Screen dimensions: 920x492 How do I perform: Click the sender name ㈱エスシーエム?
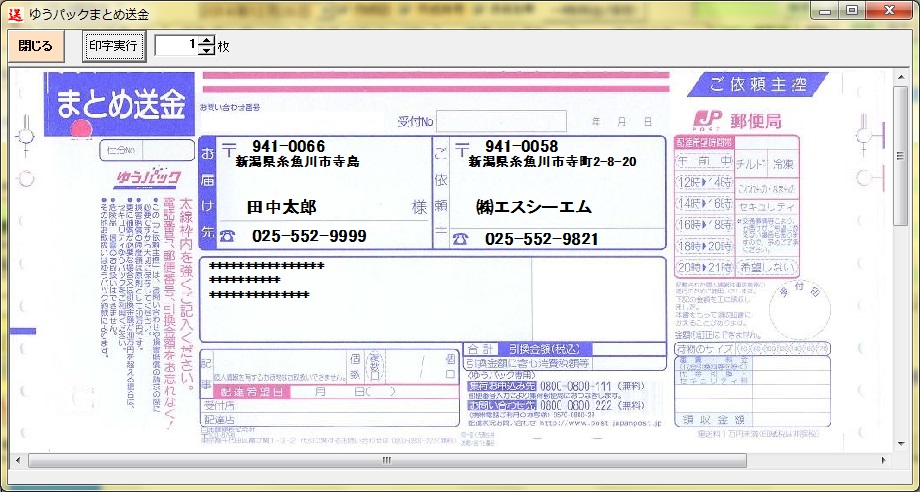[533, 207]
